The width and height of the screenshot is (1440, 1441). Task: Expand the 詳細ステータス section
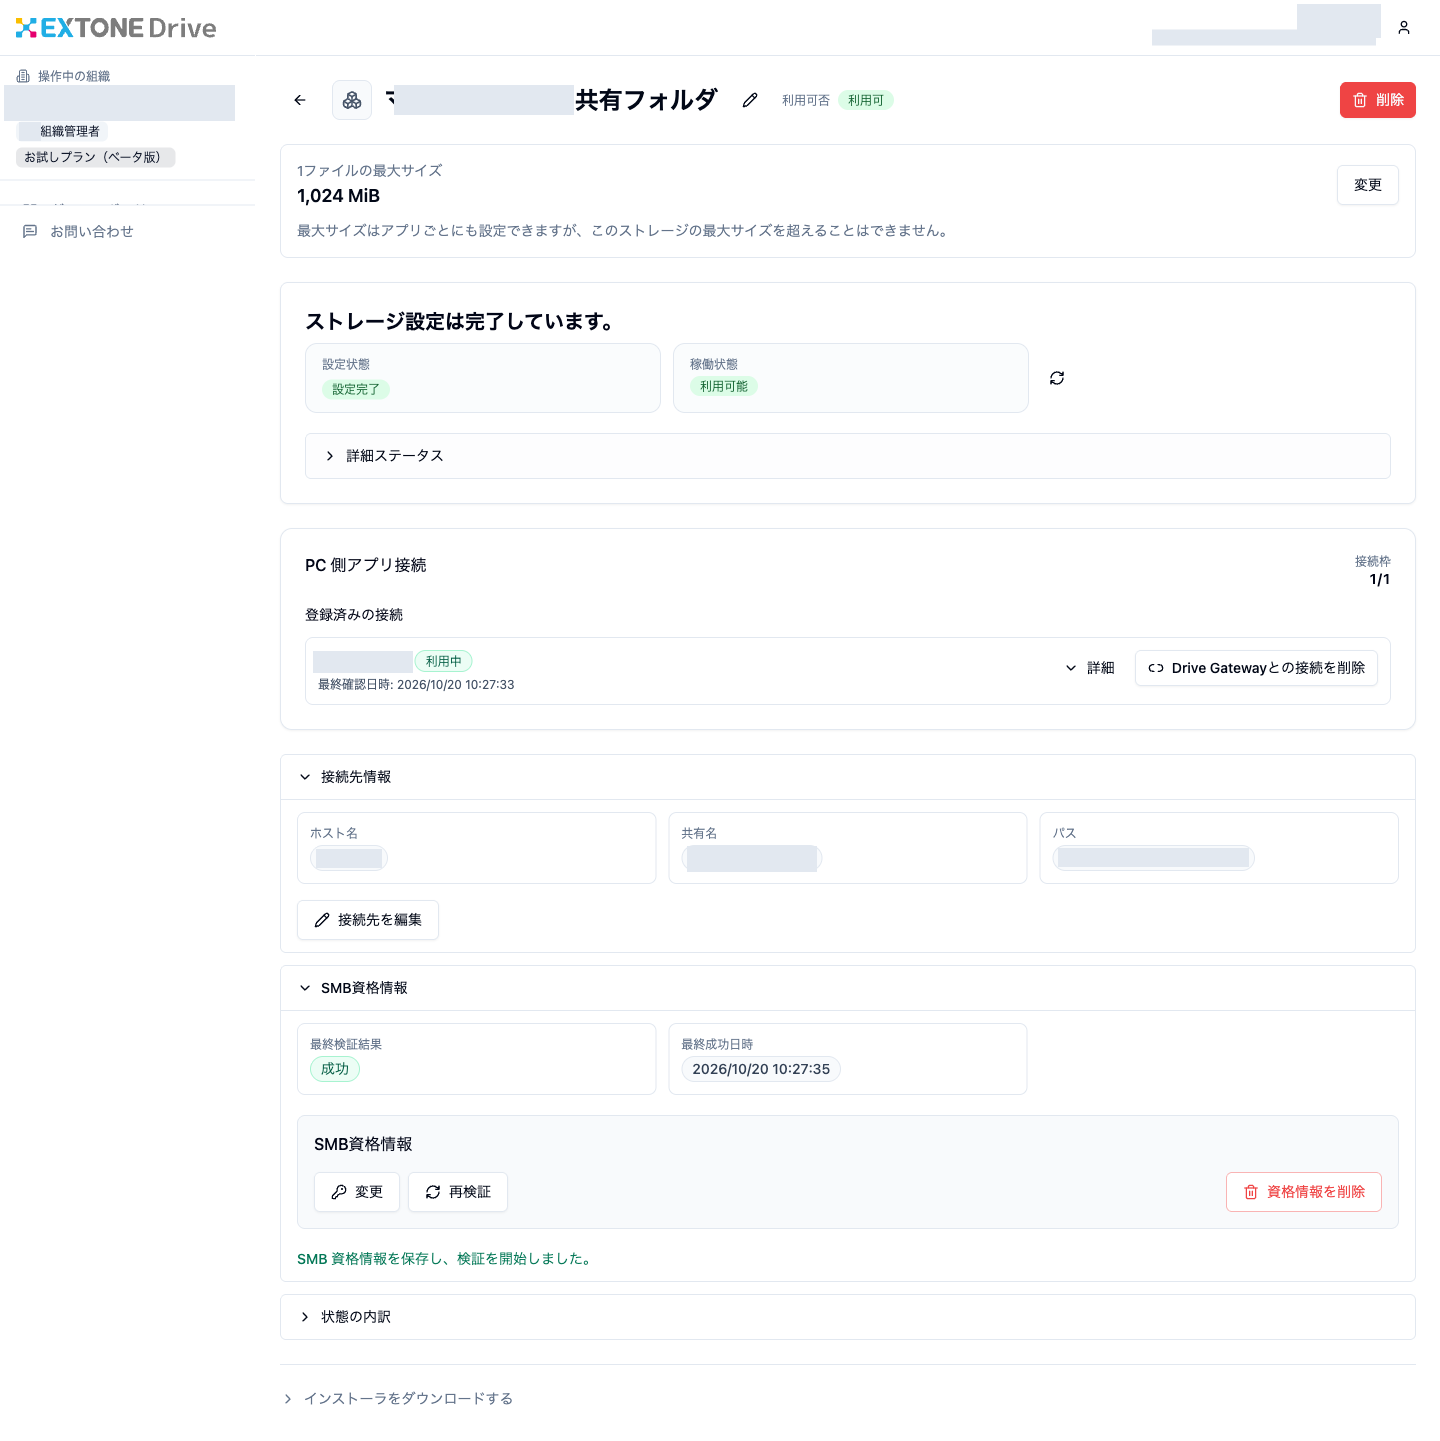pos(847,456)
